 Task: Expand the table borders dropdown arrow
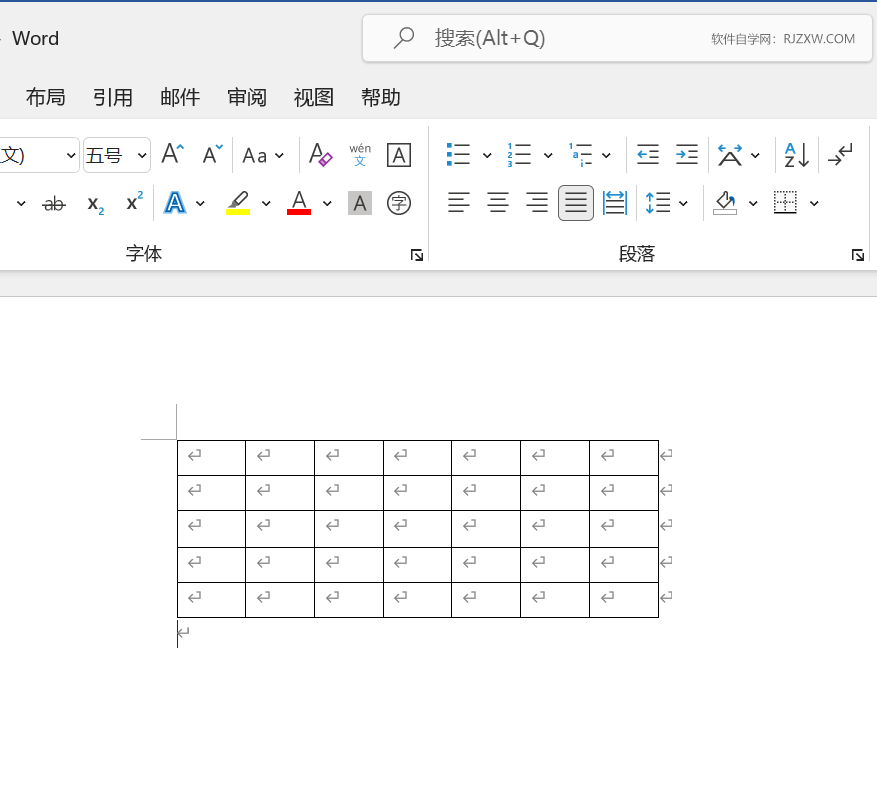click(814, 203)
